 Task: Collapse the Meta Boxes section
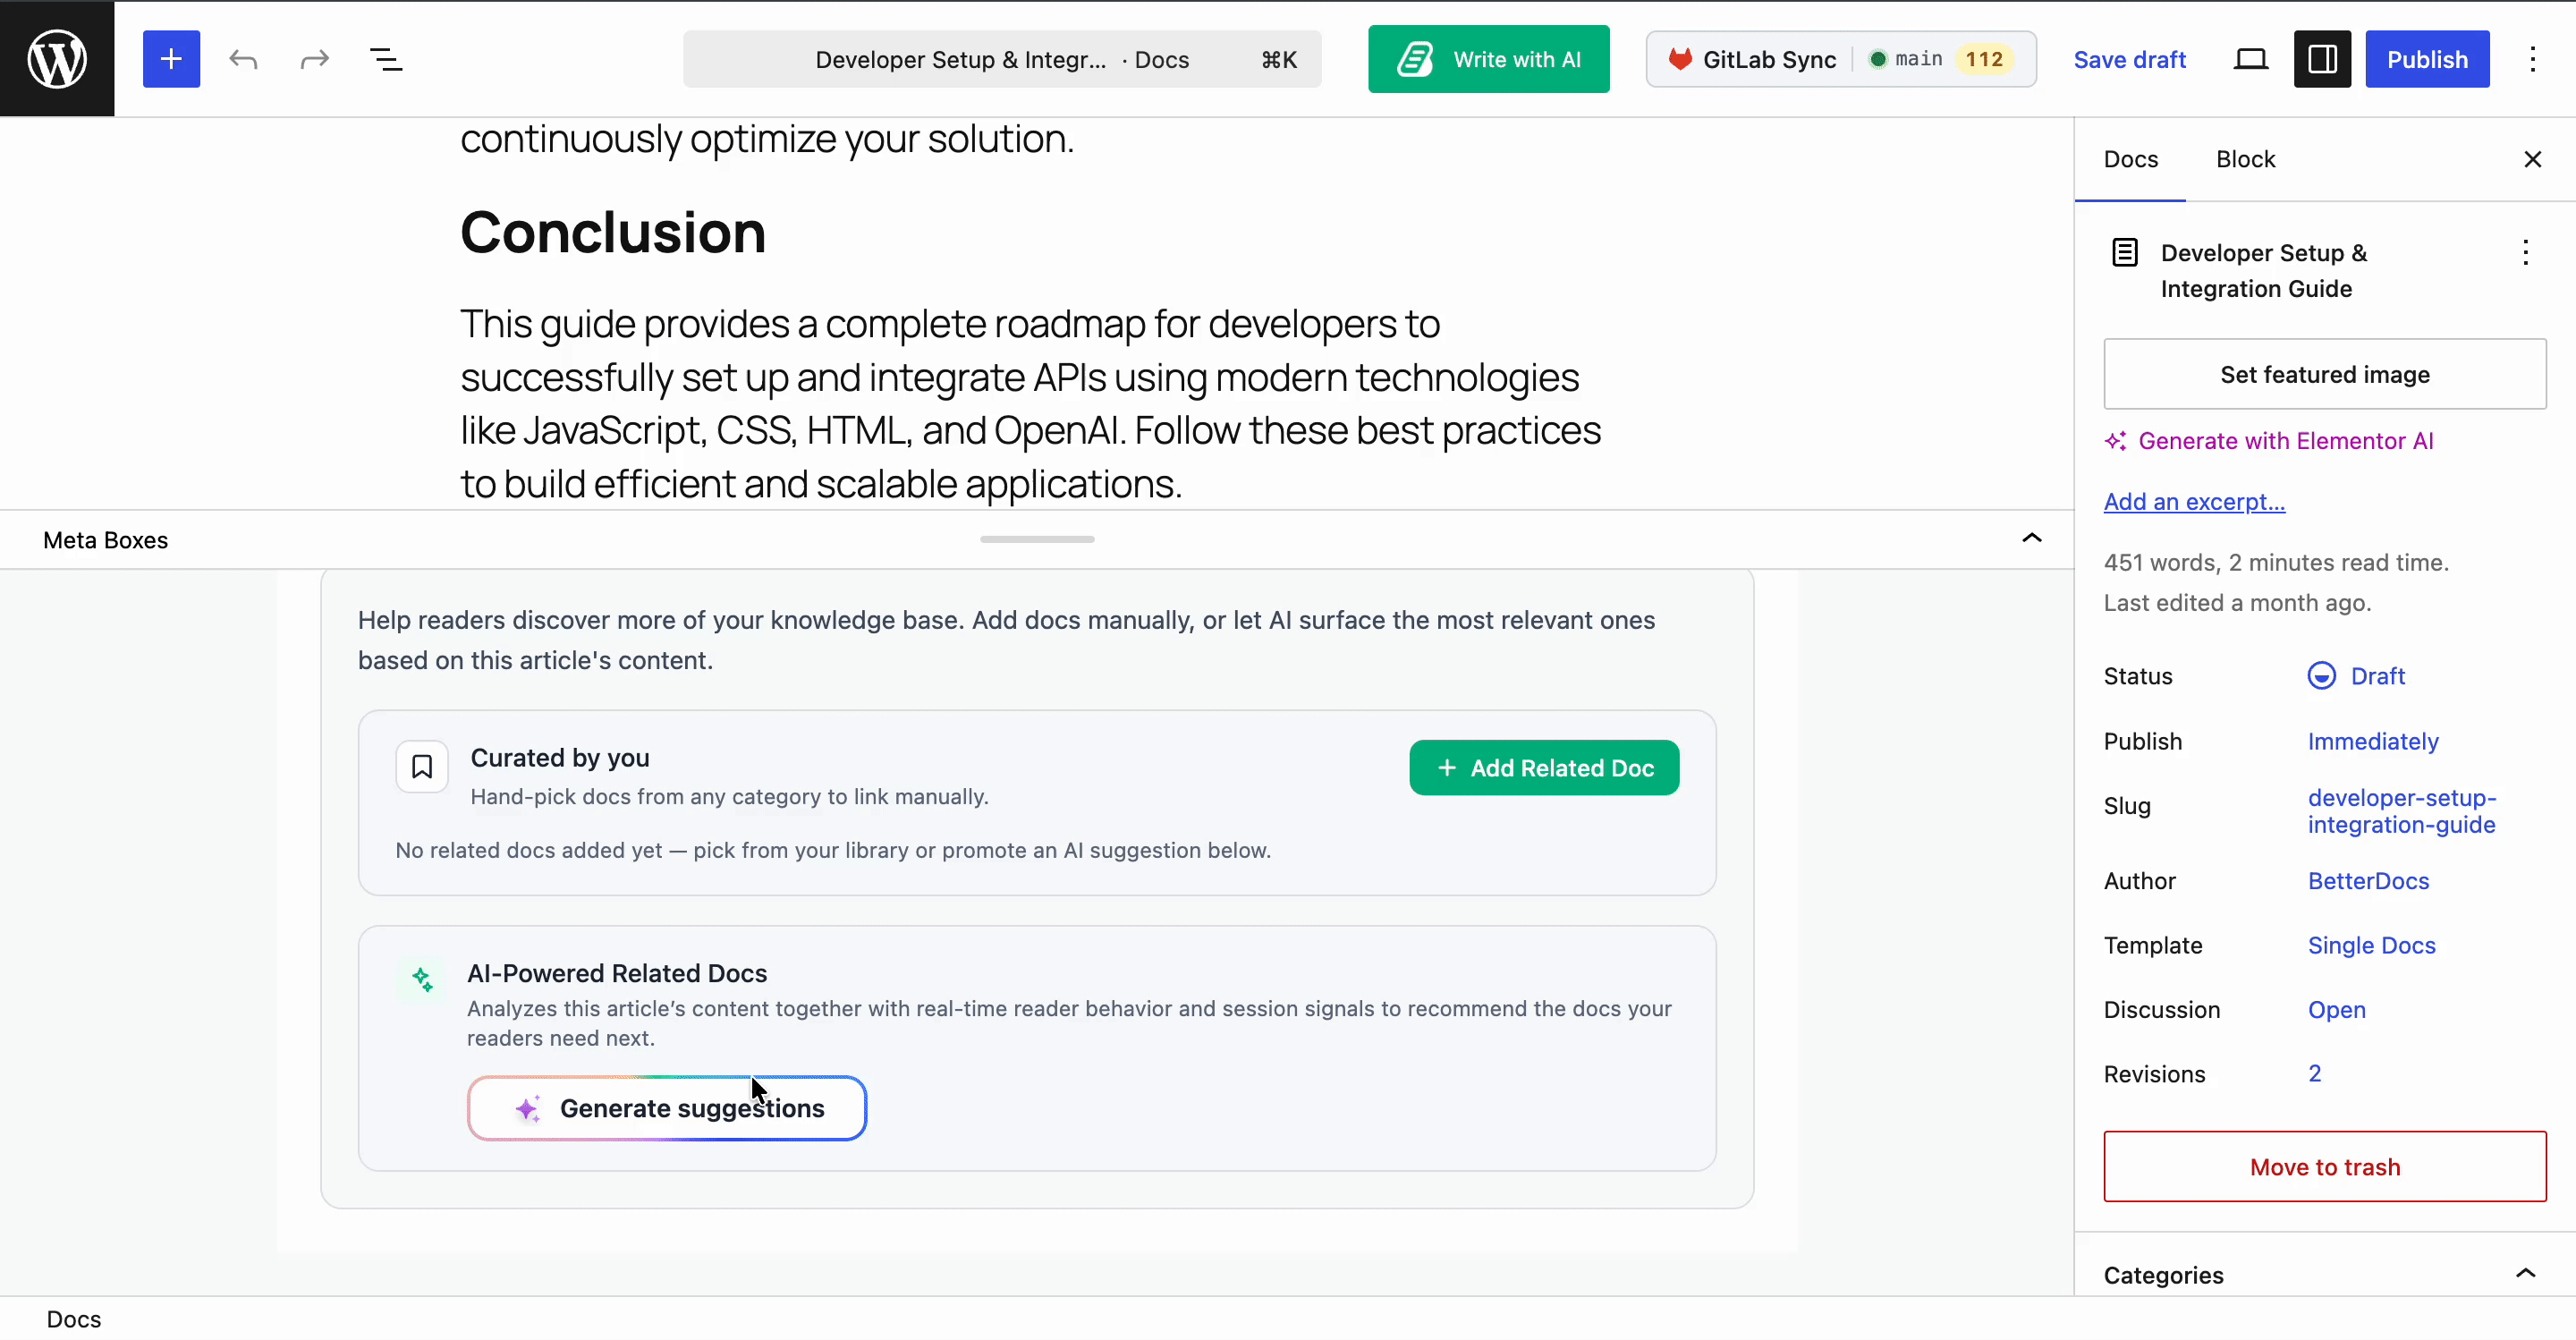coord(2031,539)
